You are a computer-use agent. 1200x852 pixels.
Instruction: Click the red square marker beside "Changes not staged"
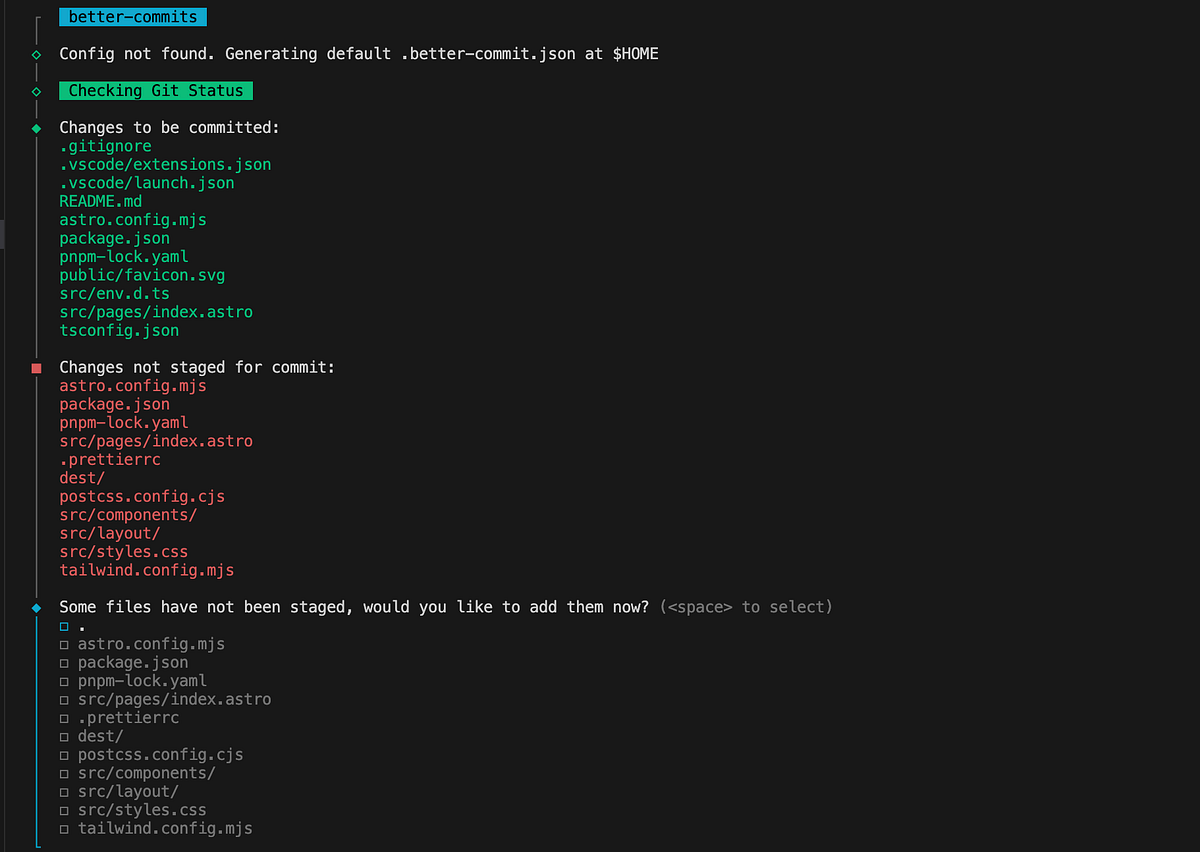37,367
